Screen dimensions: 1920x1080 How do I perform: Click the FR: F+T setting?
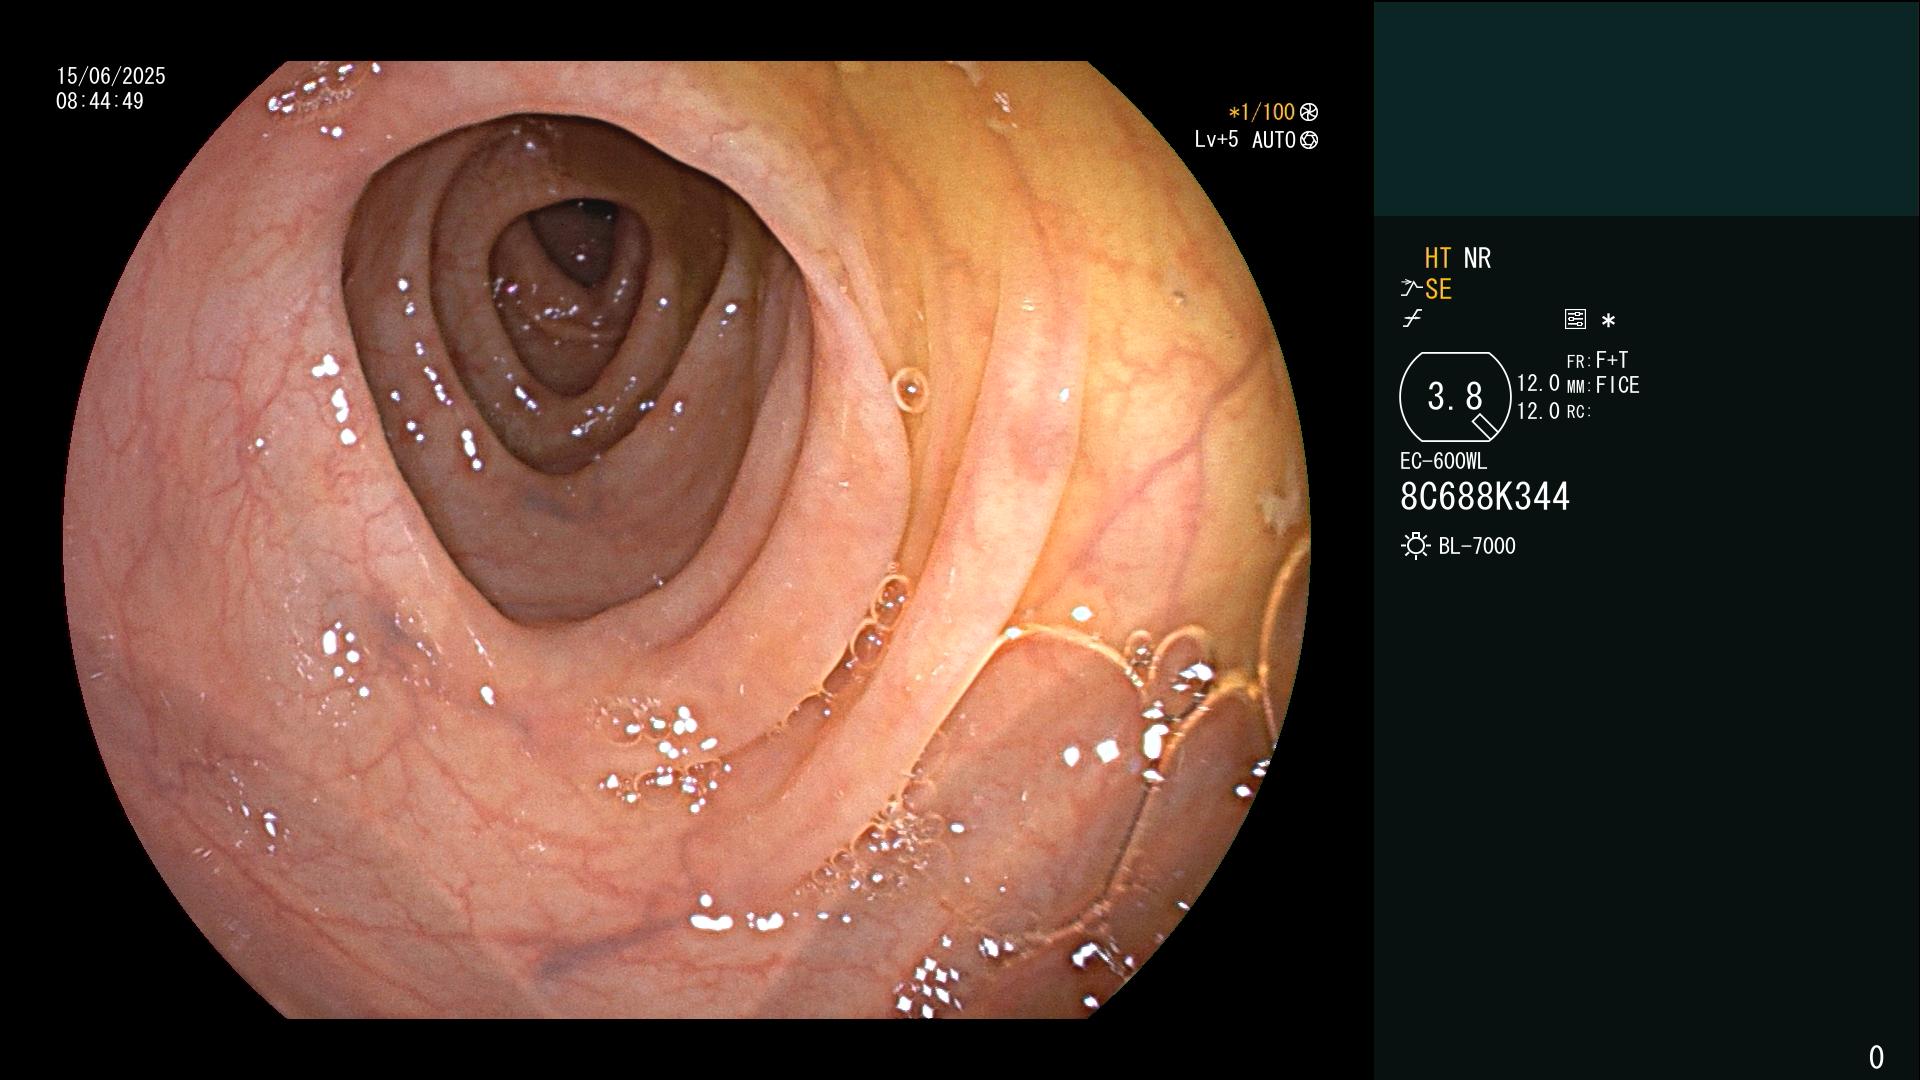click(x=1597, y=360)
